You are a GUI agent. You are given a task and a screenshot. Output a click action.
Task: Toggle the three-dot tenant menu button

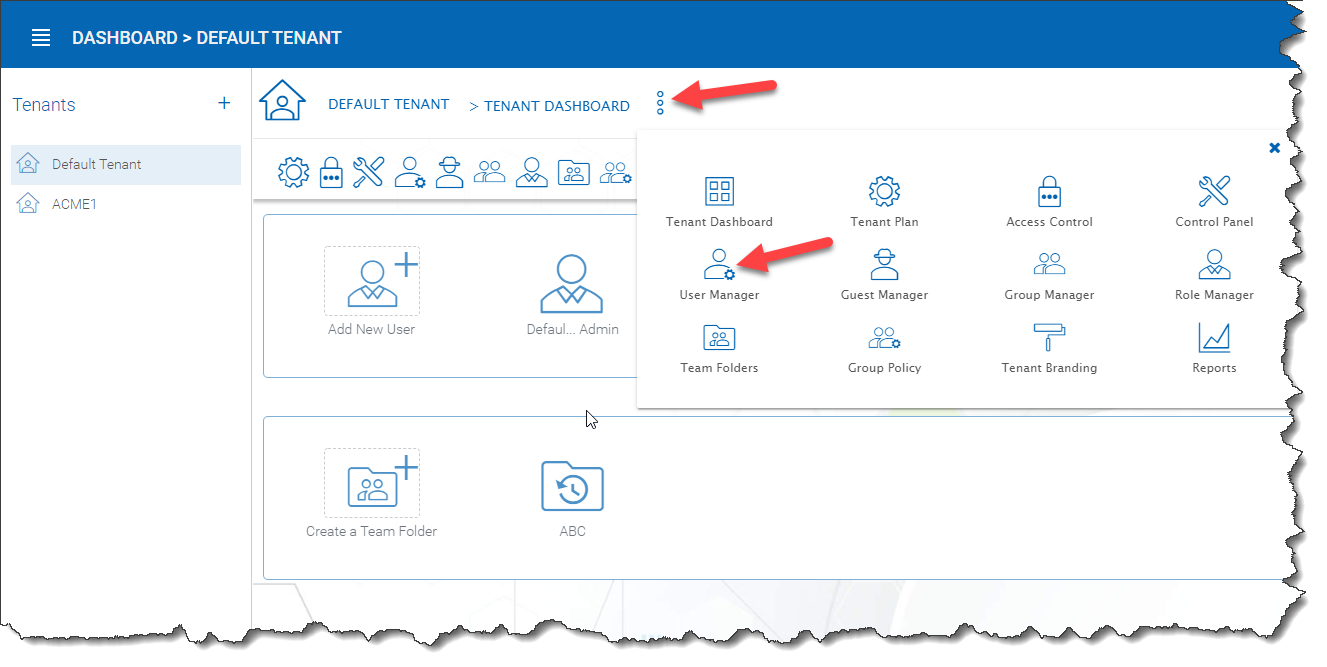660,102
